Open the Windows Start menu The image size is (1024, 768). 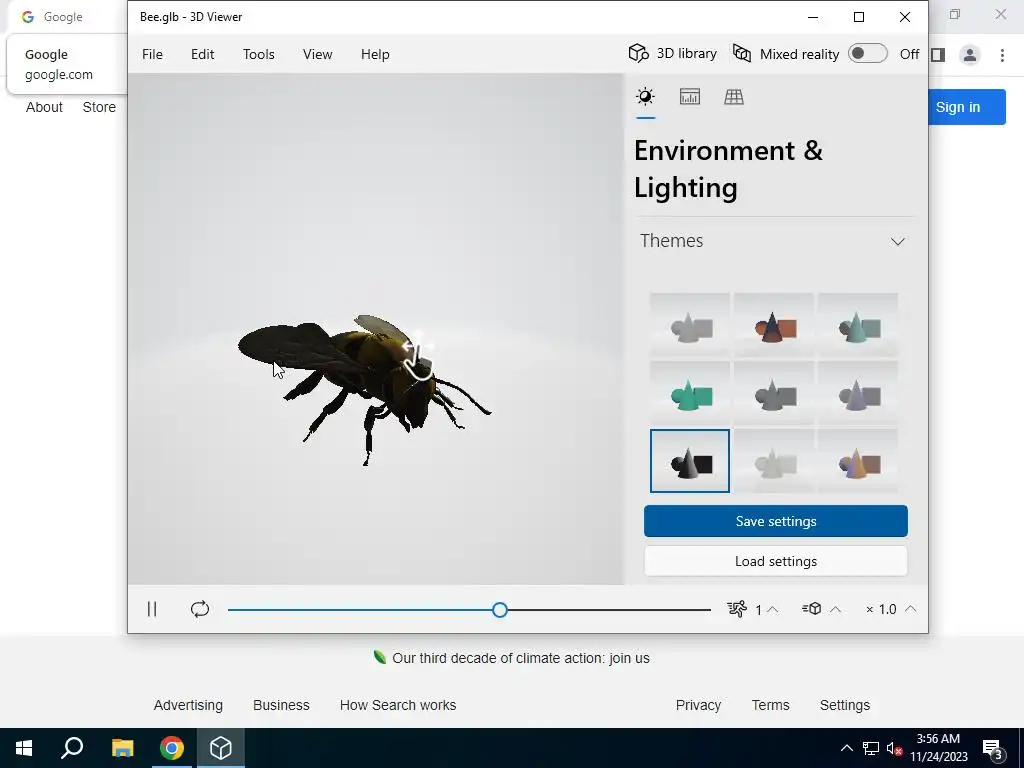(x=24, y=748)
